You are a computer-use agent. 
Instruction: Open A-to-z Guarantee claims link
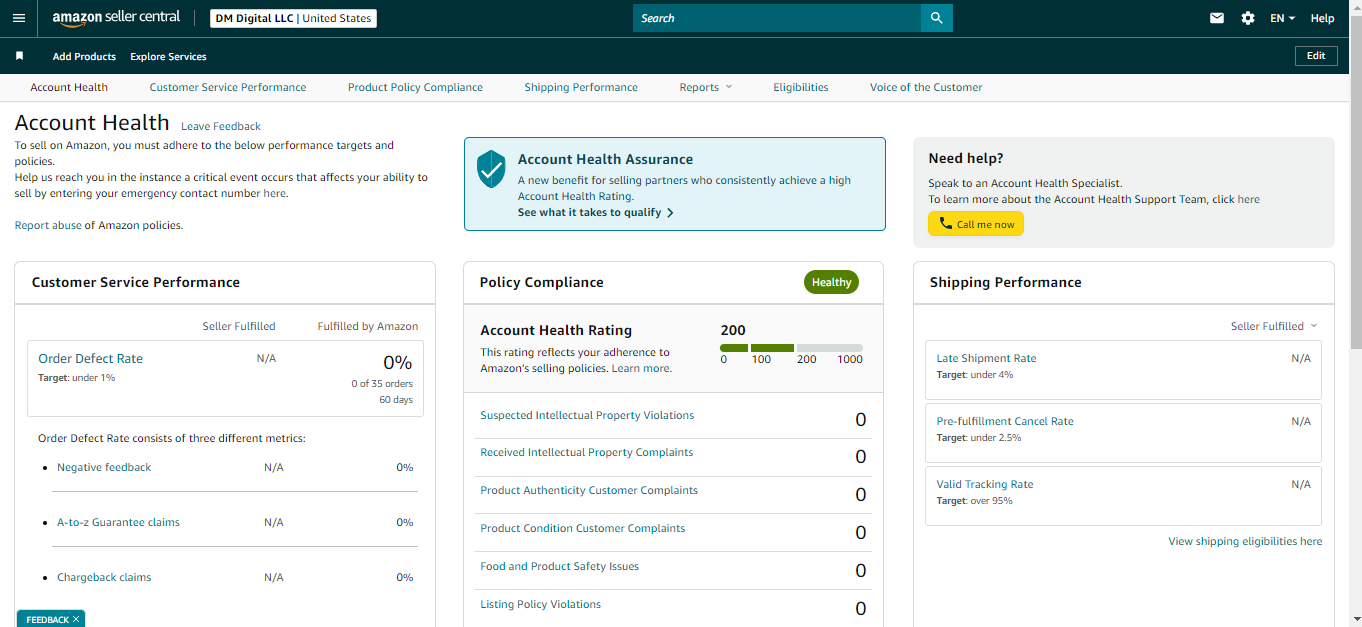coord(118,522)
